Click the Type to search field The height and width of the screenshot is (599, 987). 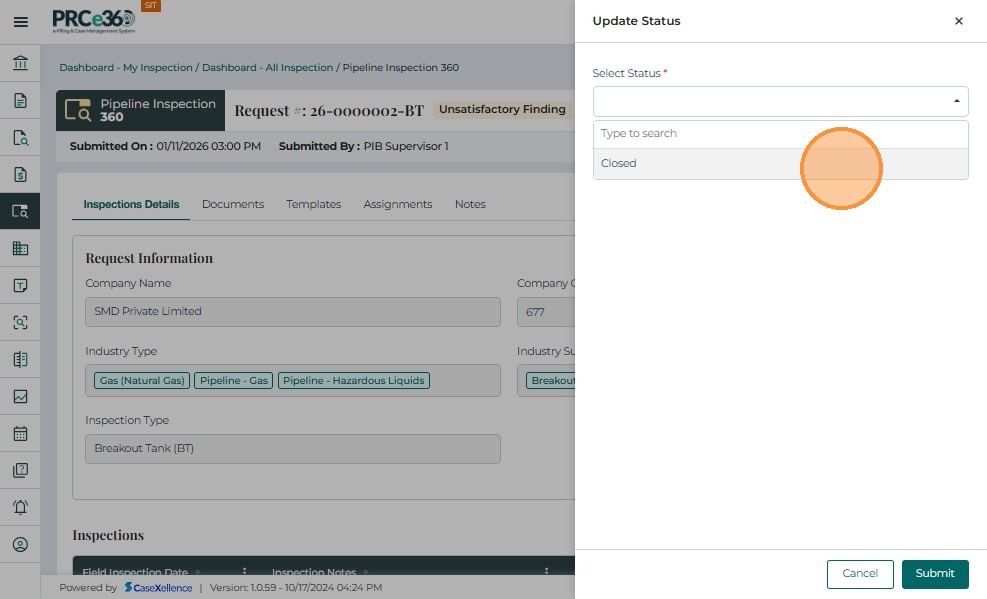(780, 134)
